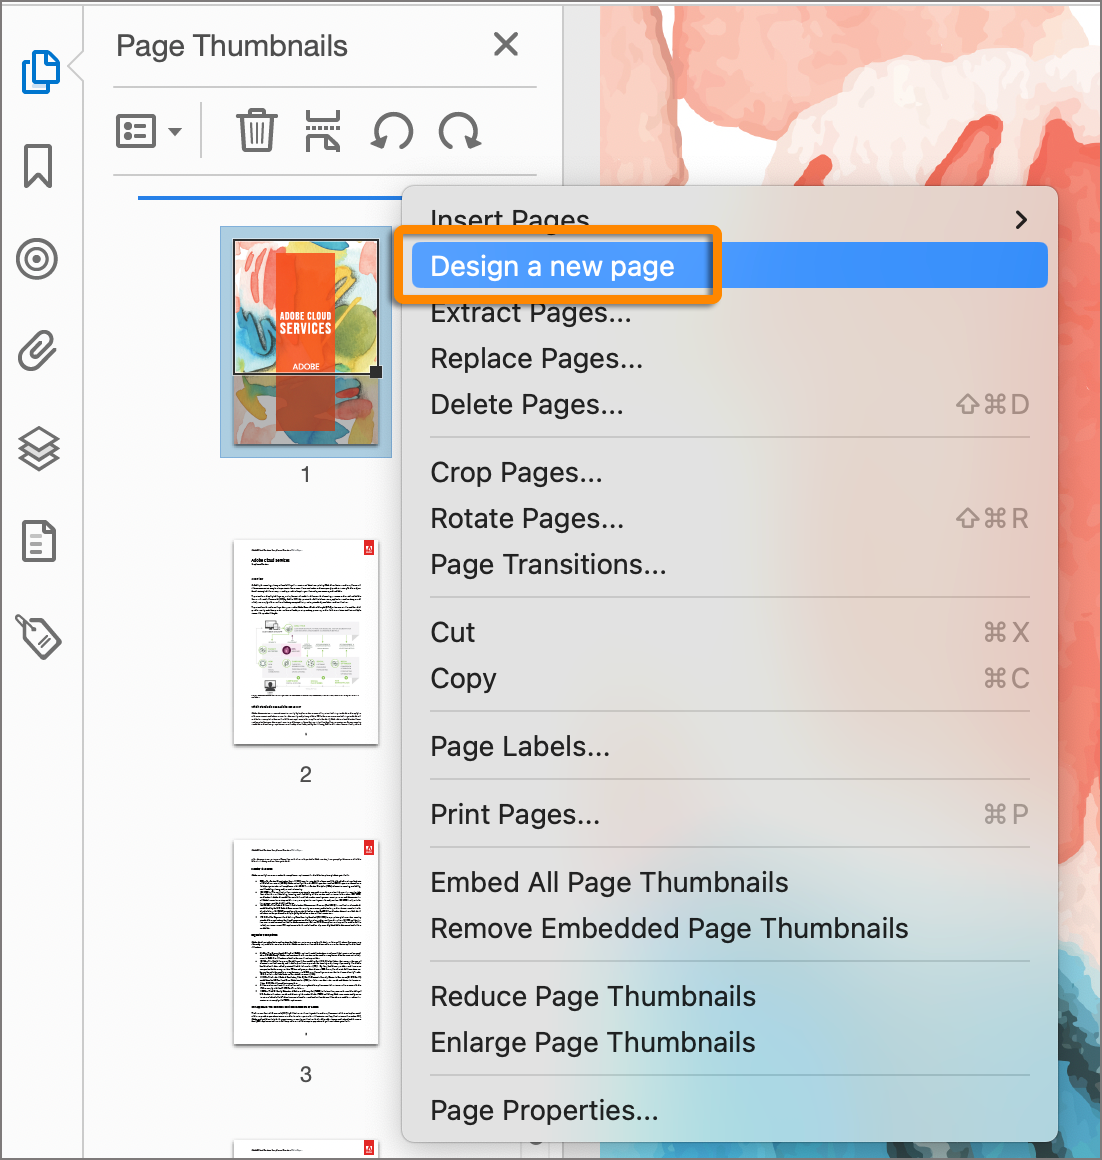This screenshot has width=1102, height=1160.
Task: Choose Rotate Pages option
Action: coord(729,518)
